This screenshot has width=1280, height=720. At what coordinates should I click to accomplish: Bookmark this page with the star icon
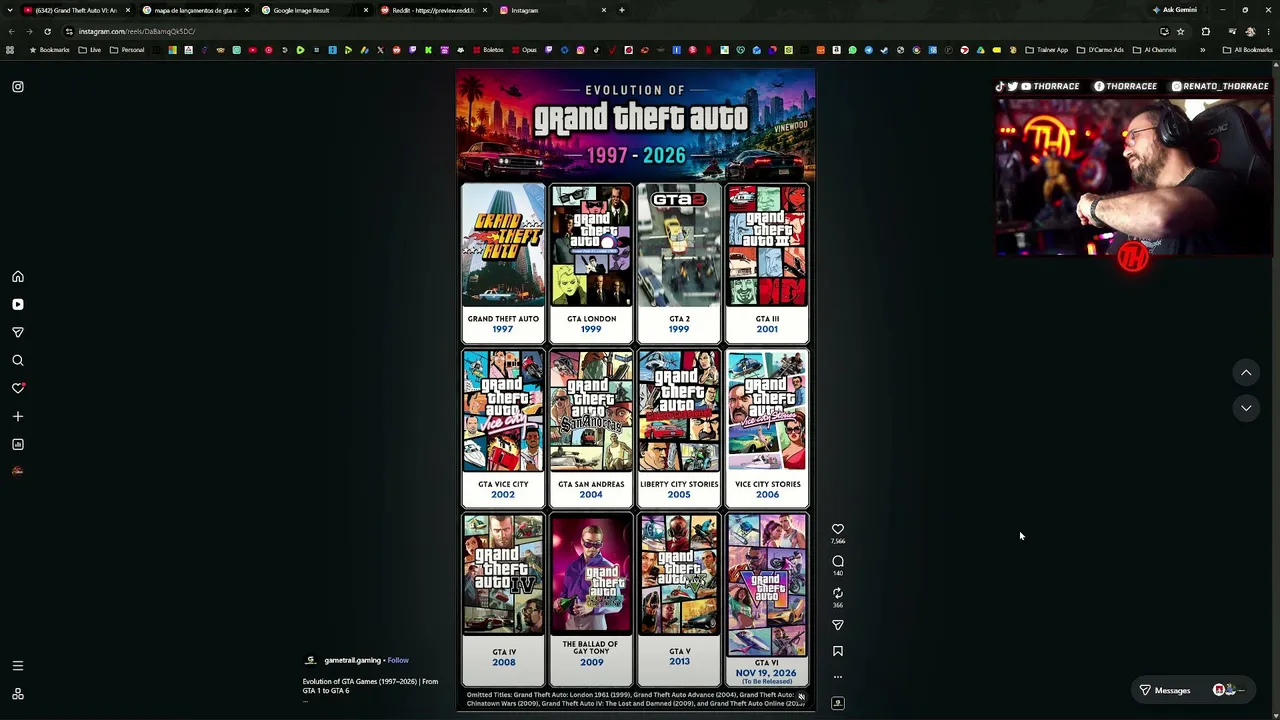[x=1180, y=31]
